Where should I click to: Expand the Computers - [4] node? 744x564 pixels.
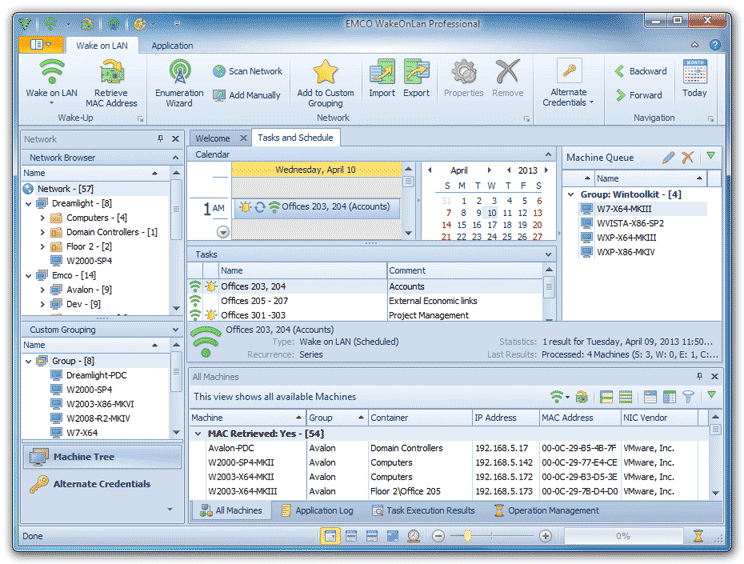click(x=42, y=218)
